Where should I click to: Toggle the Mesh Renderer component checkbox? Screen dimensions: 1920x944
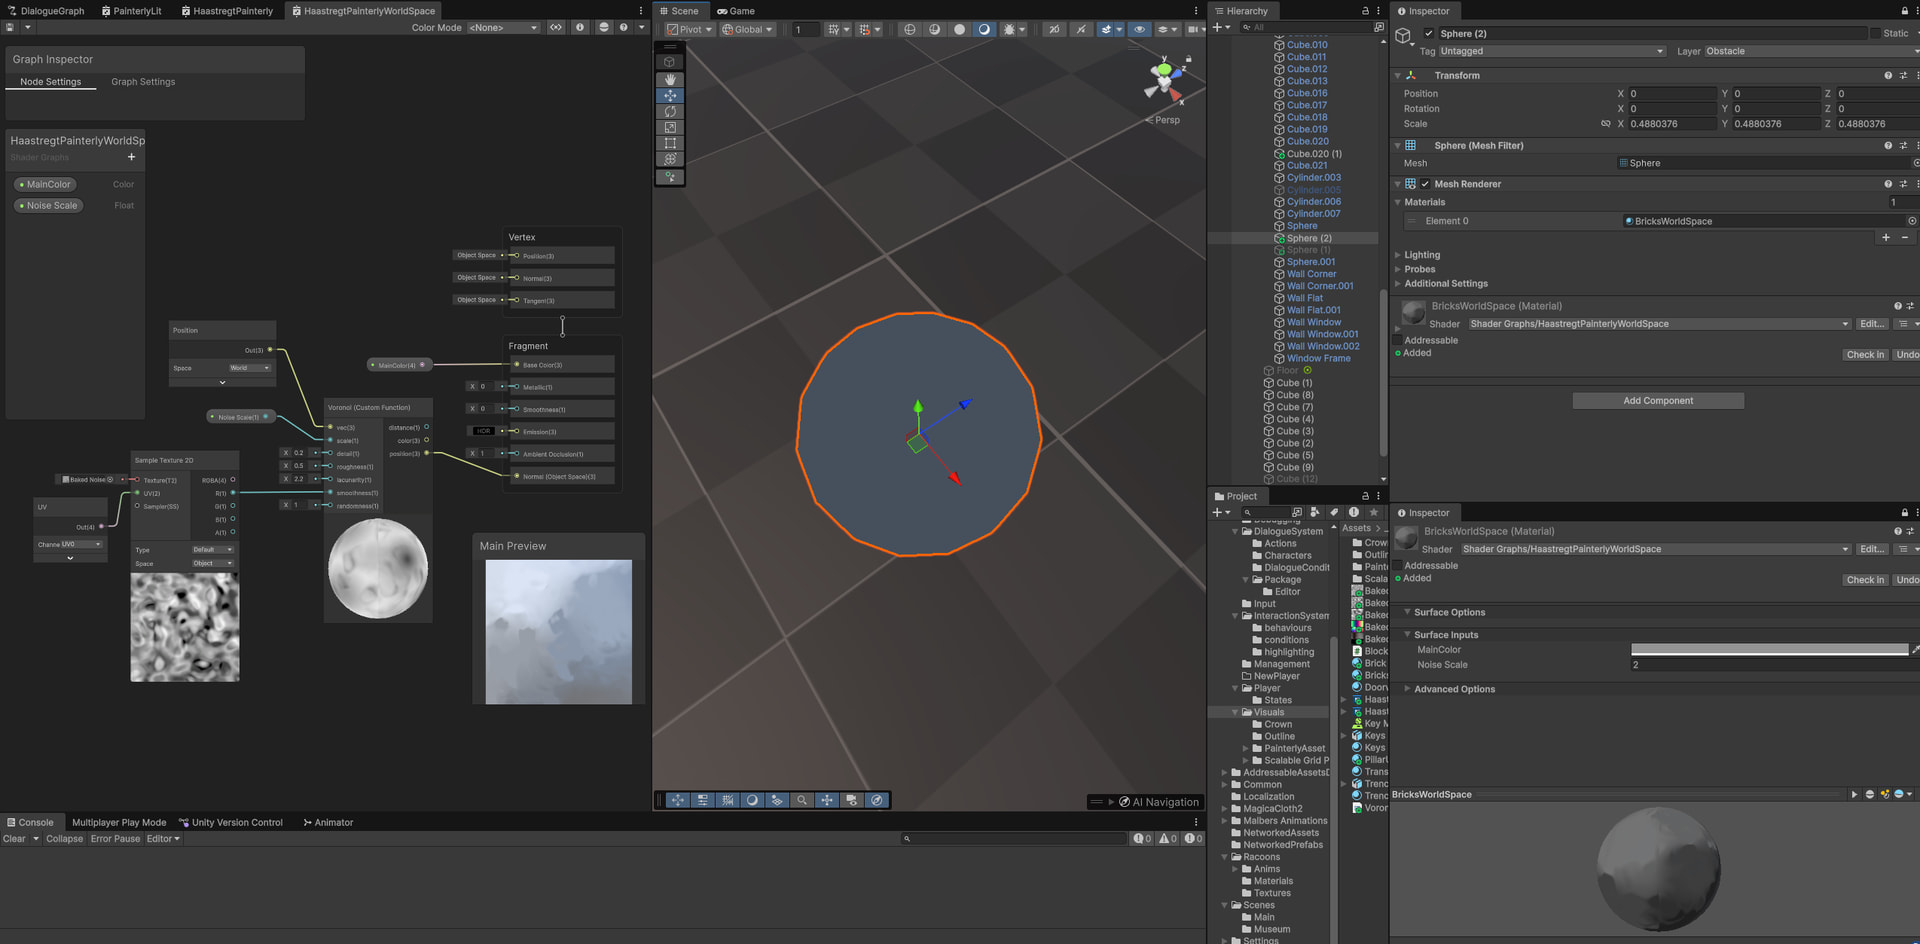pyautogui.click(x=1424, y=184)
